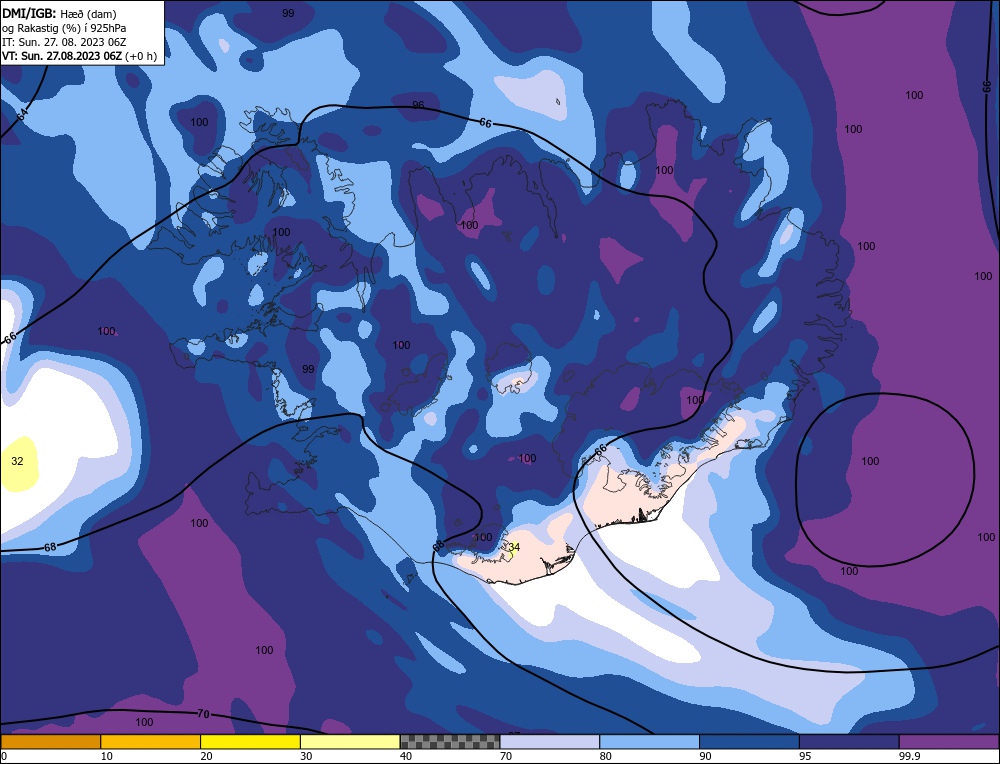Select the purple legend swatch above 99.9
Viewport: 1000px width, 764px height.
point(949,742)
